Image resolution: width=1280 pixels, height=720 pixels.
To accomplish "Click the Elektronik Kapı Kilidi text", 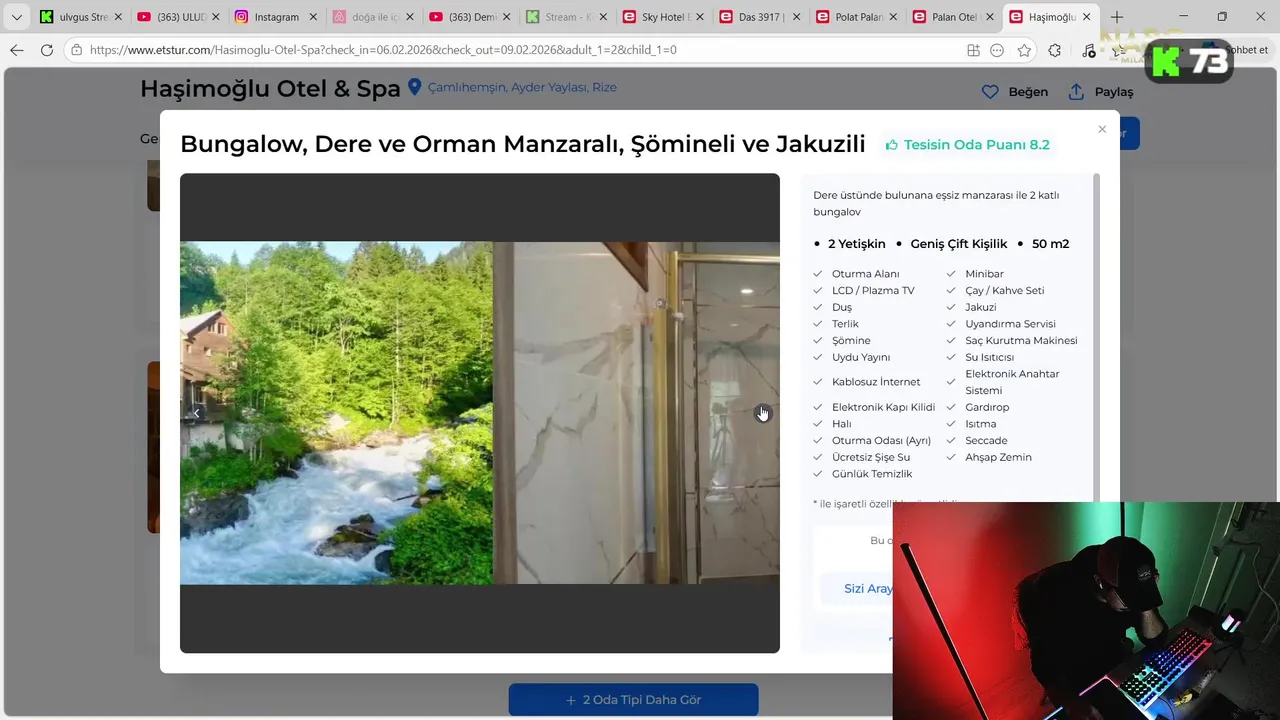I will tap(884, 407).
